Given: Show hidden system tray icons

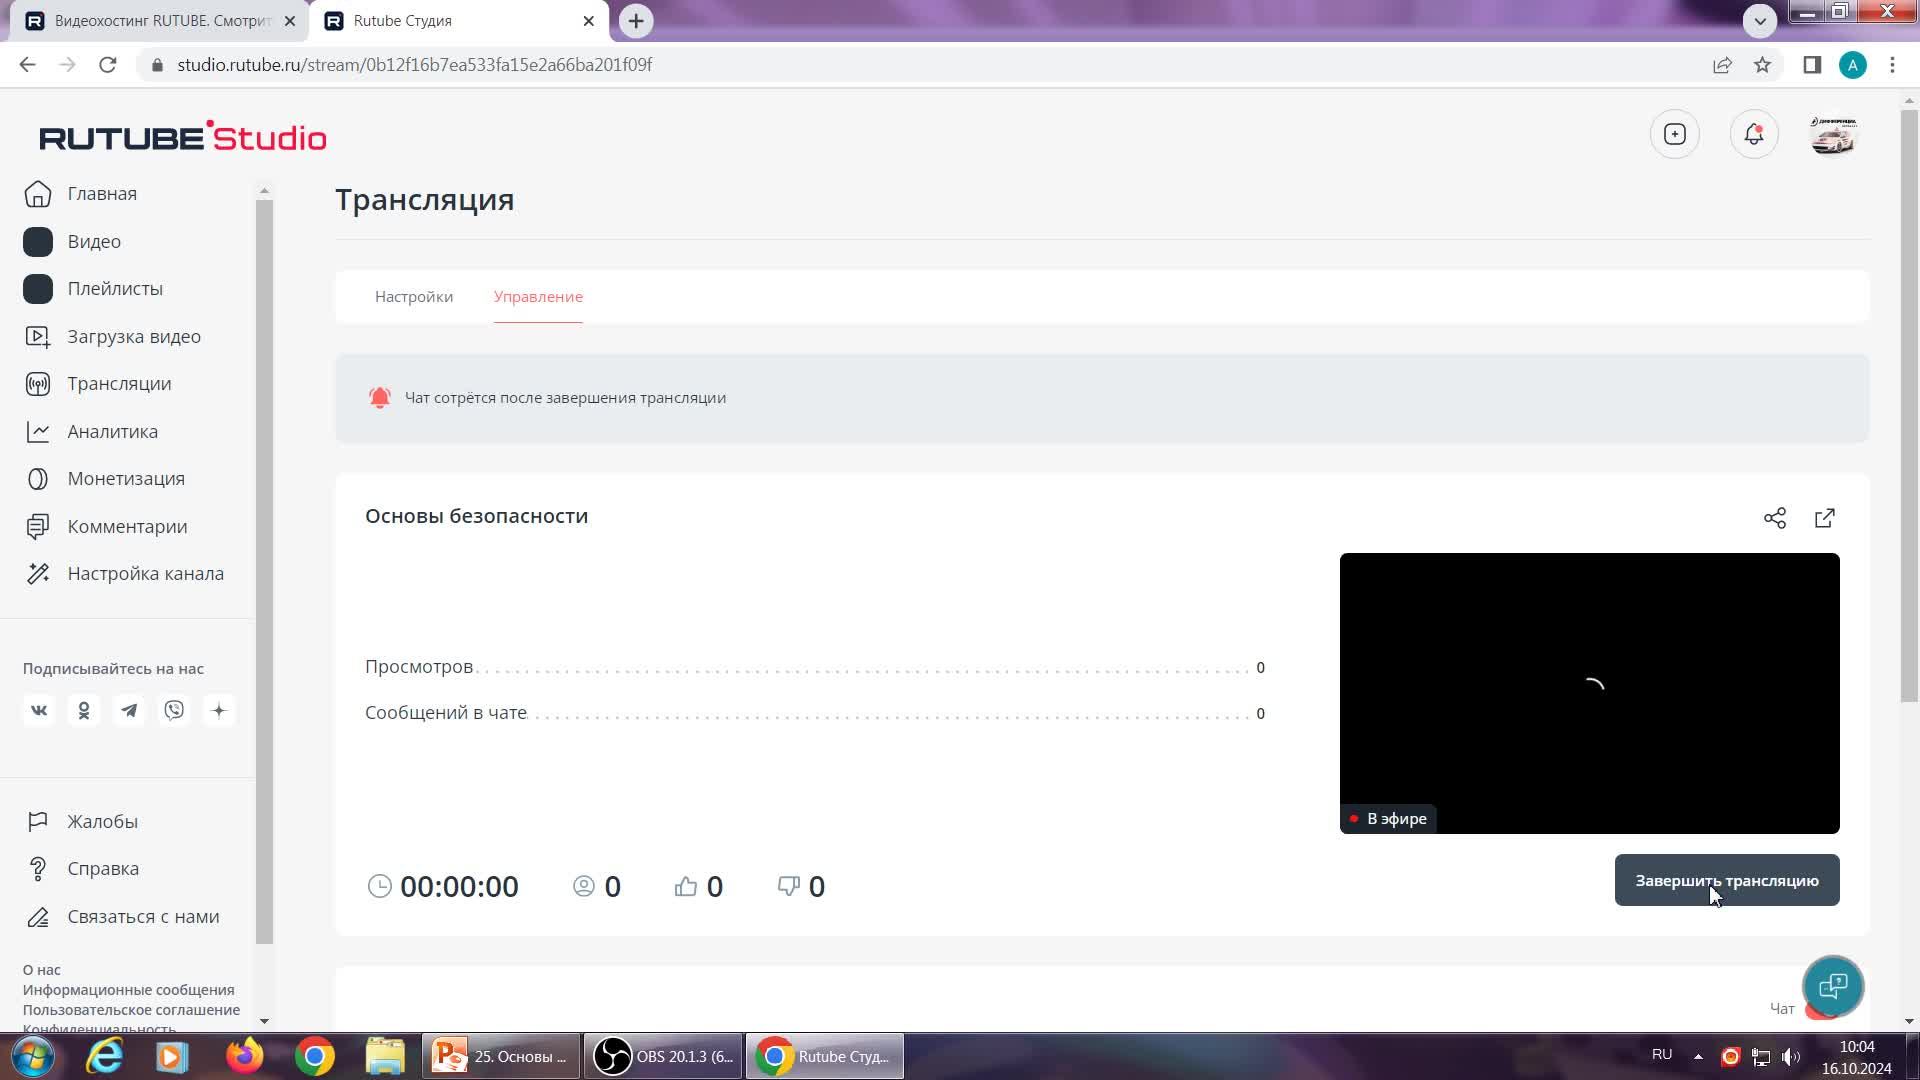Looking at the screenshot, I should (x=1698, y=1056).
